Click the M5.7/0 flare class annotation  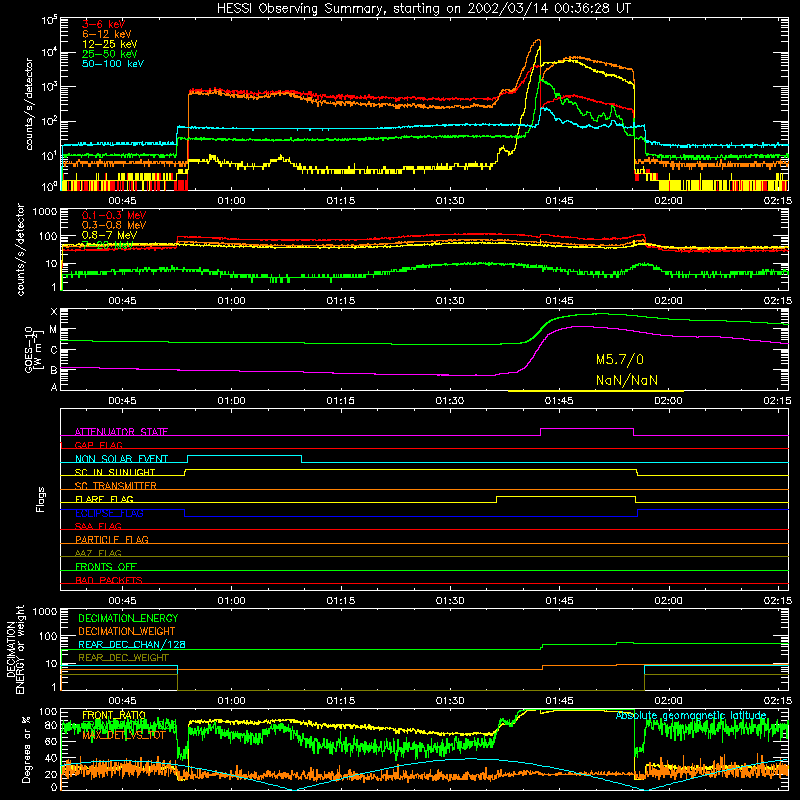pos(619,360)
